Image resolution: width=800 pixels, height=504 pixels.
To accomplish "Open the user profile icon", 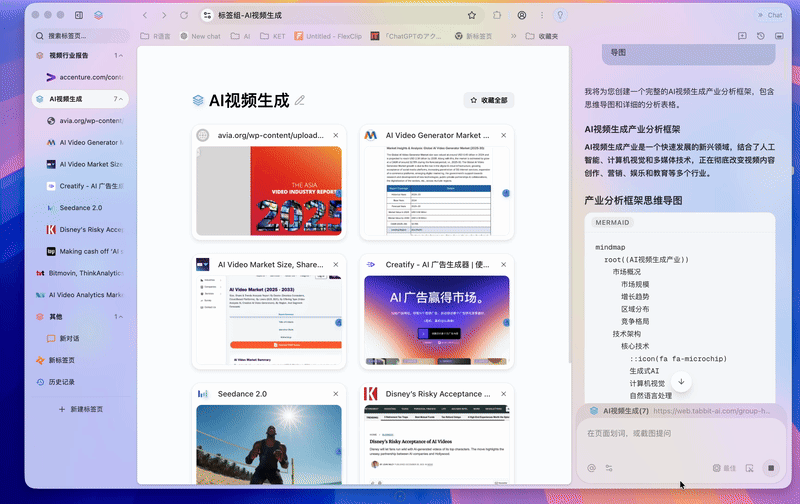I will pyautogui.click(x=522, y=15).
